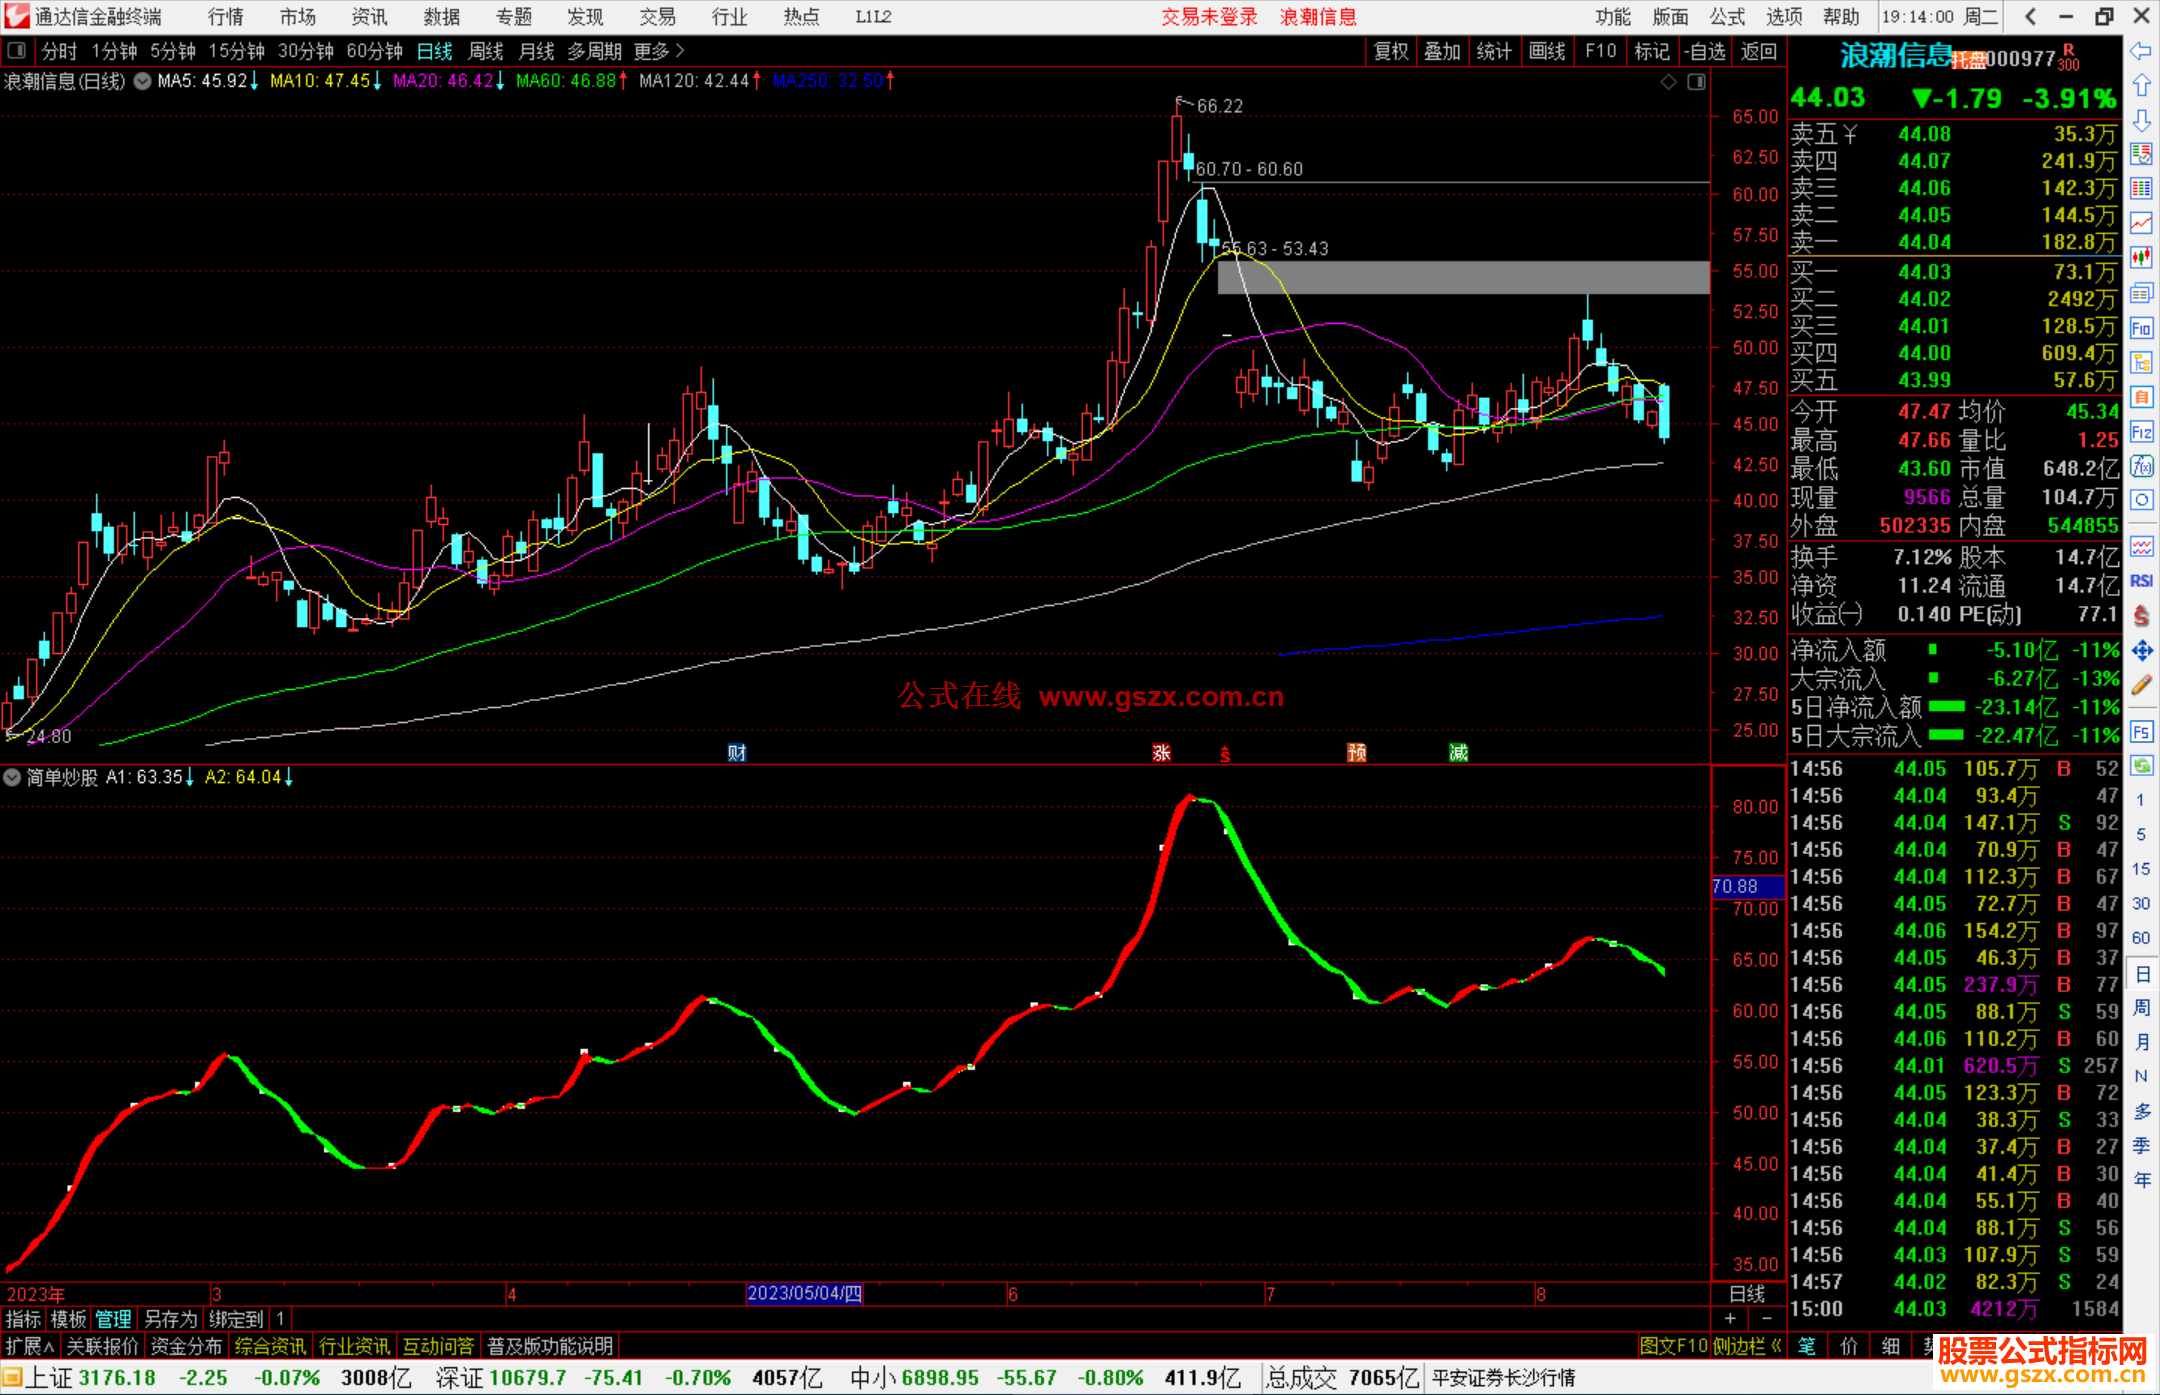Image resolution: width=2160 pixels, height=1395 pixels.
Task: Click the RSI indicator sidebar icon
Action: pyautogui.click(x=2141, y=581)
